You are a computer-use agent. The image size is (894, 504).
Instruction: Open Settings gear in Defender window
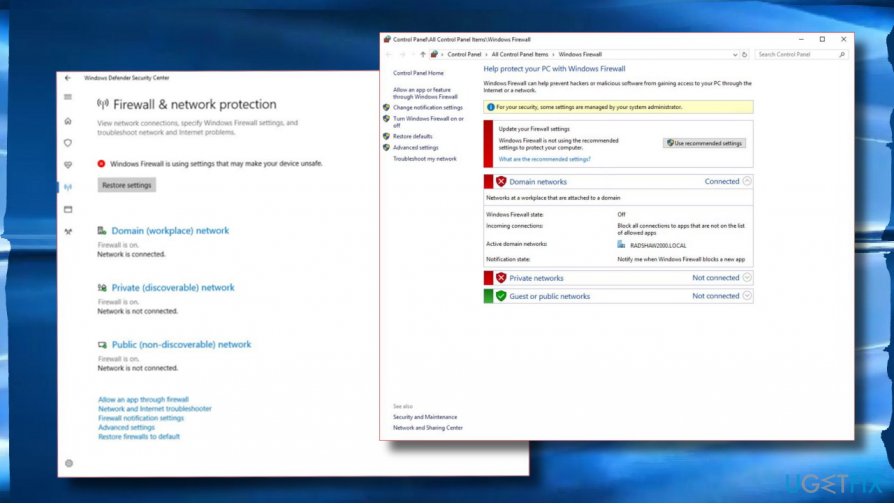point(69,463)
